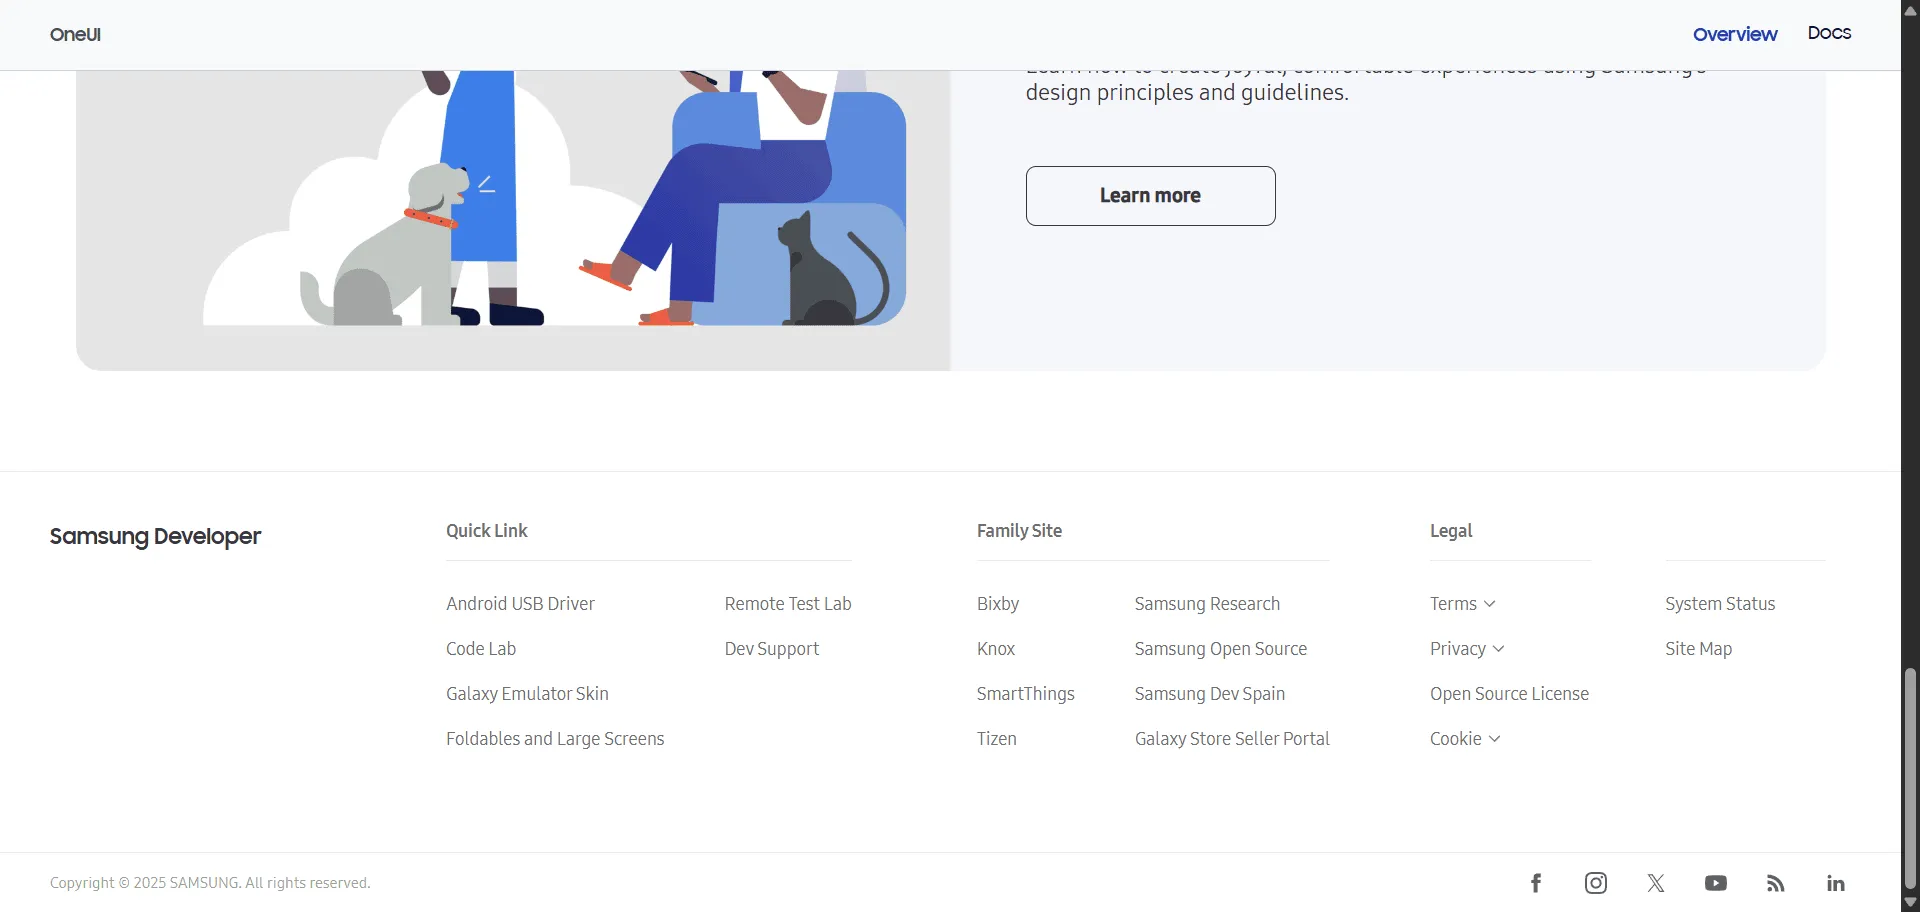Open the System Status link
The image size is (1920, 912).
(x=1720, y=604)
